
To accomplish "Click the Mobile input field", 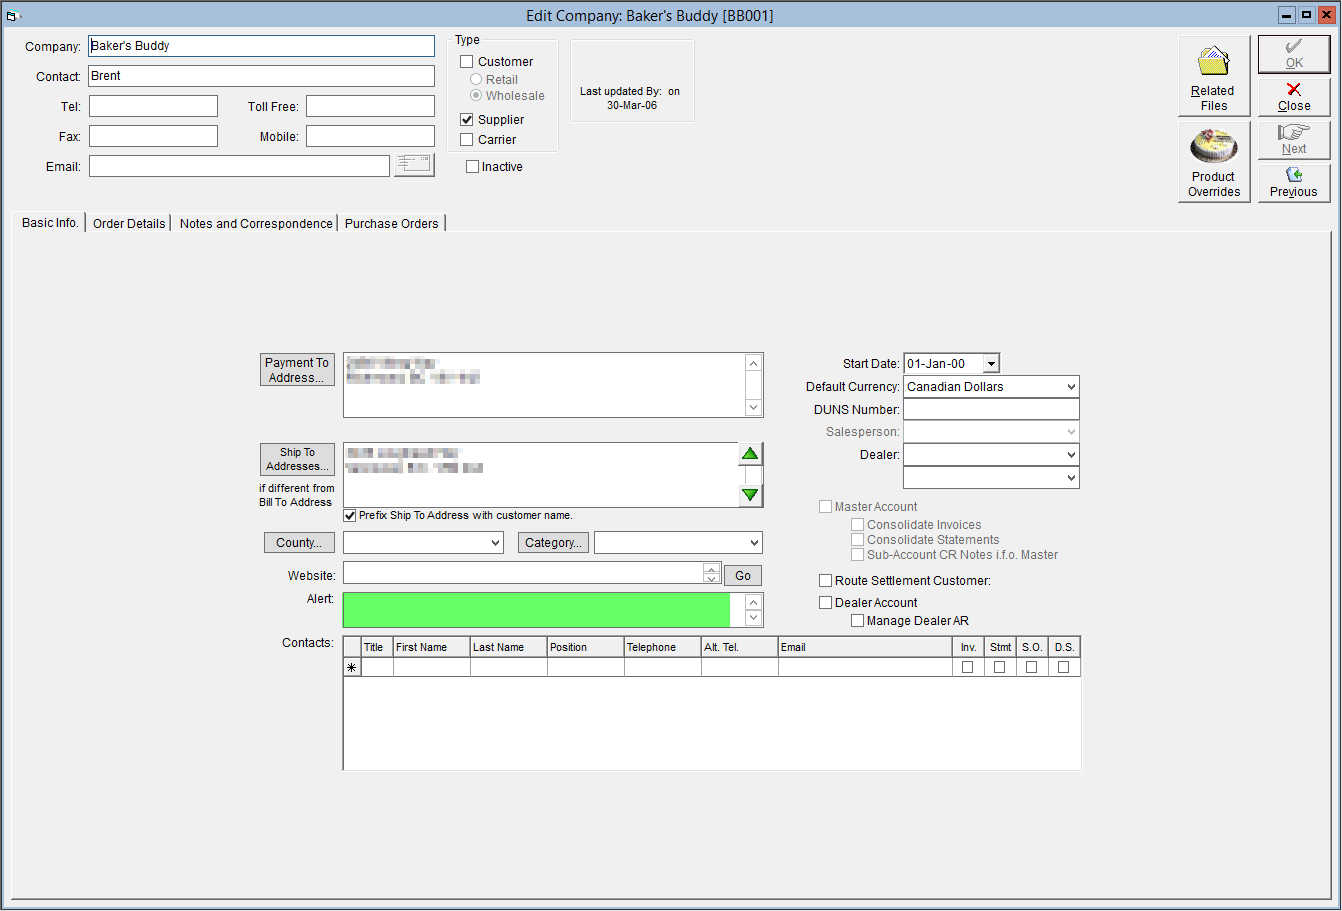I will point(370,136).
